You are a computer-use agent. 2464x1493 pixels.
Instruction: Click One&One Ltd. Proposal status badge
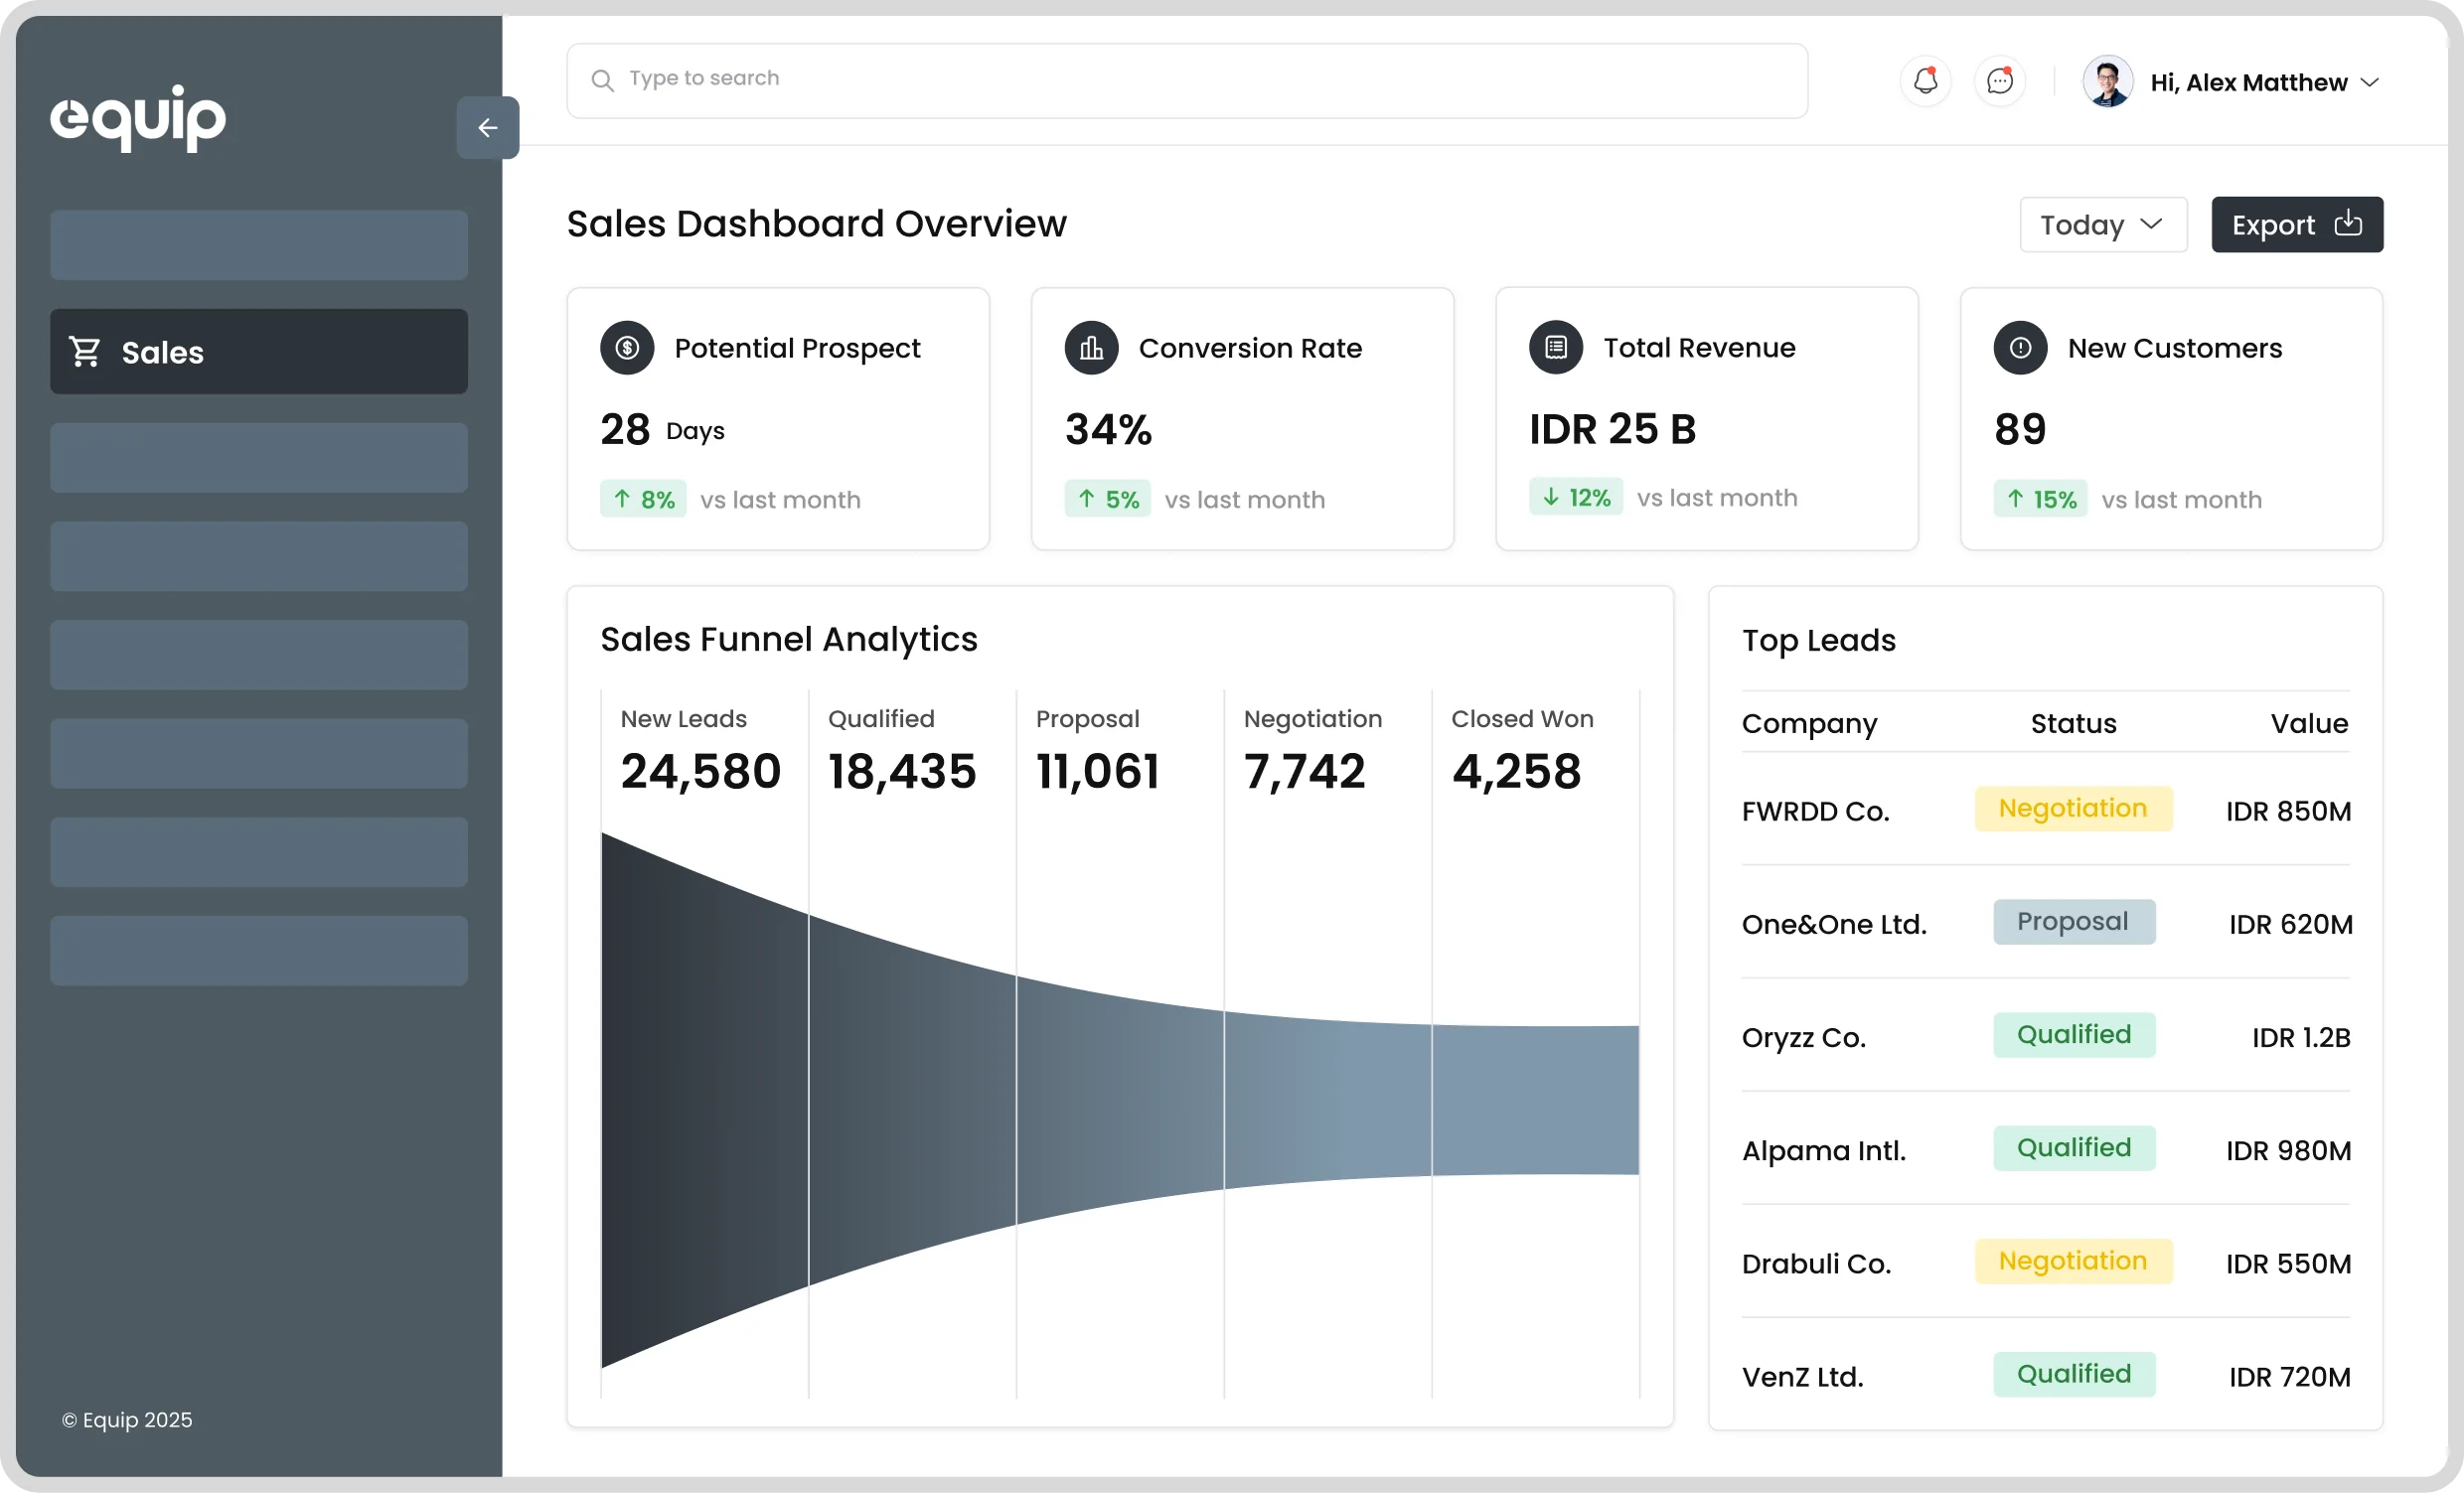tap(2073, 922)
